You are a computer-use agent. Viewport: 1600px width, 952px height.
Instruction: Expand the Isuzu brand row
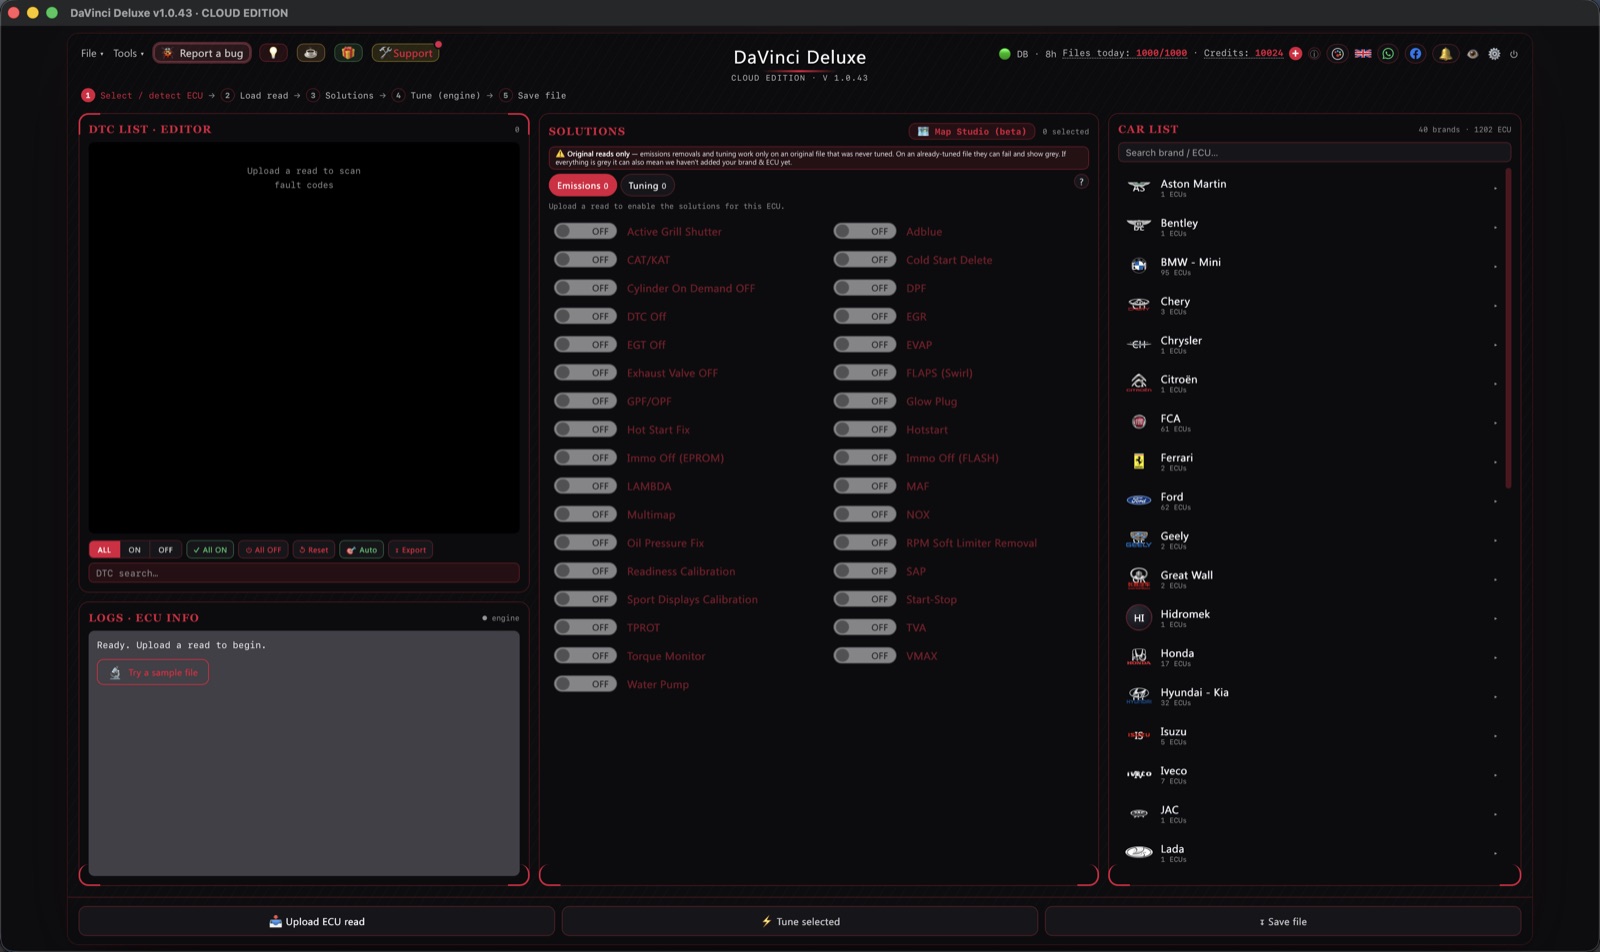1313,735
